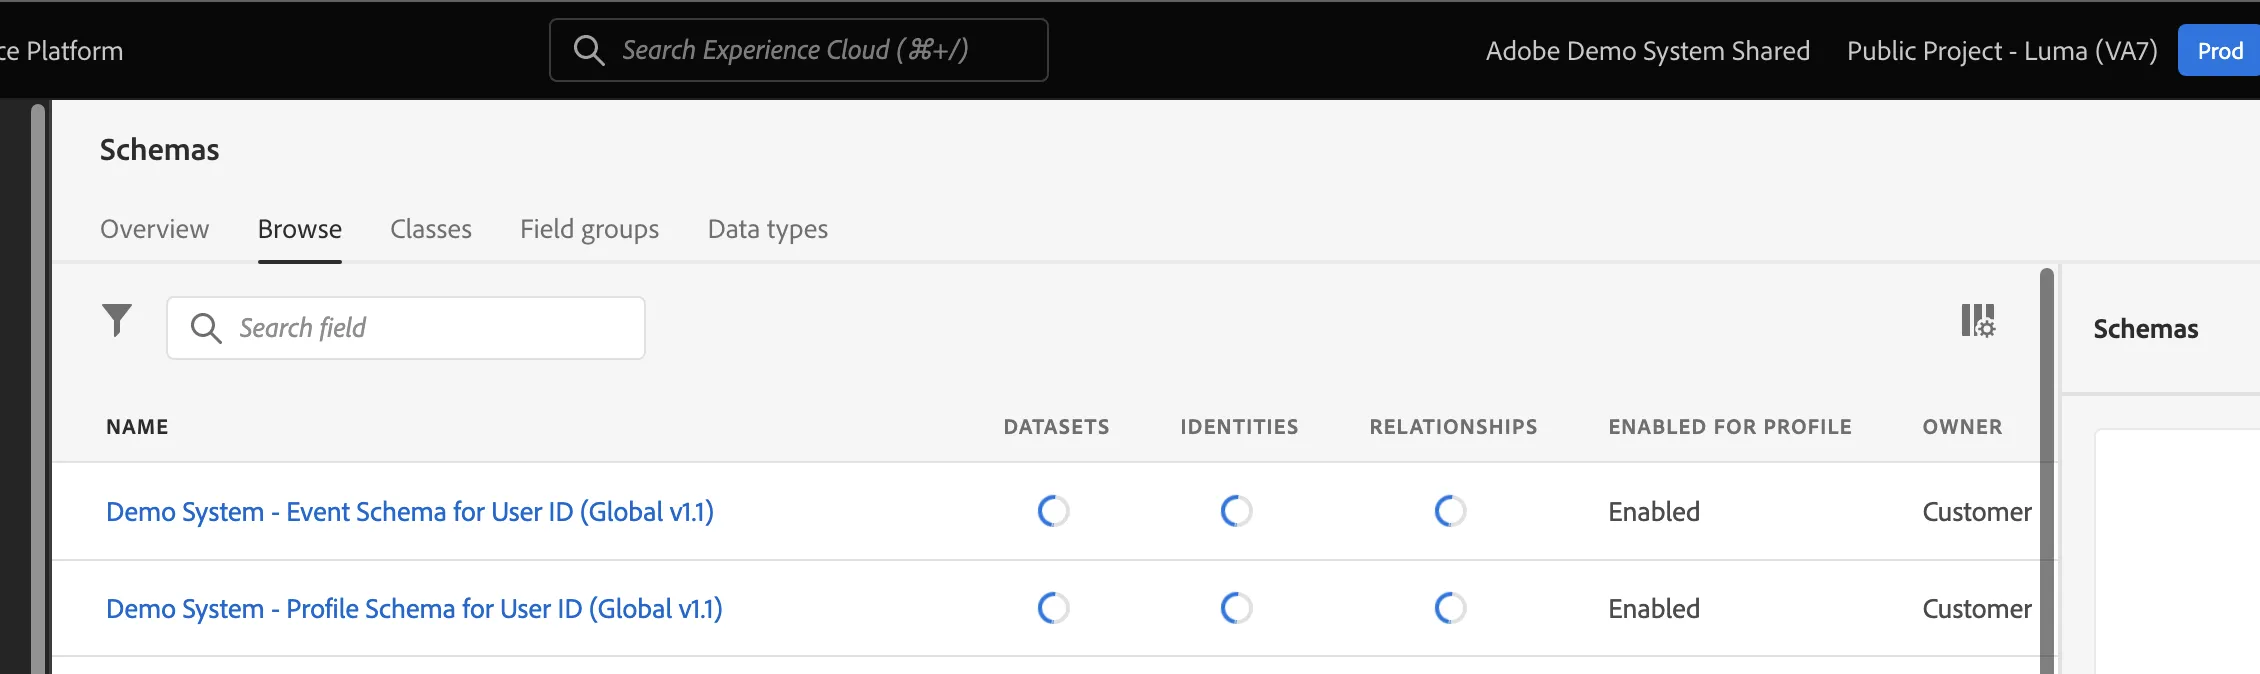Select the Browse tab
This screenshot has width=2260, height=674.
click(x=300, y=229)
